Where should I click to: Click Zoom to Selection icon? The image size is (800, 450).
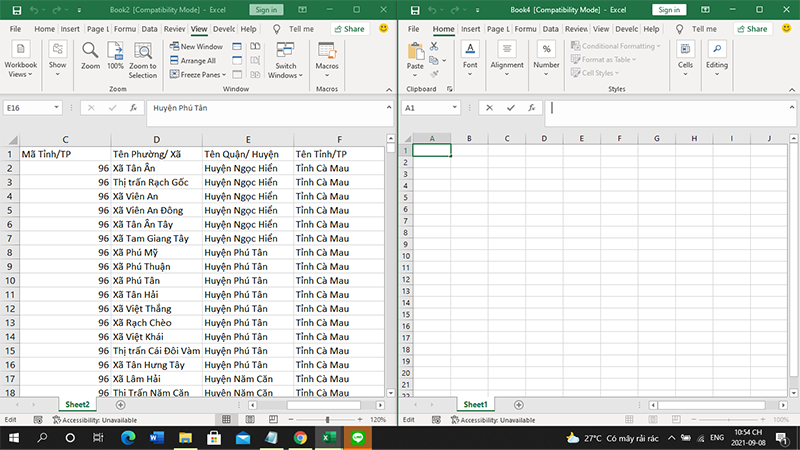pyautogui.click(x=143, y=51)
